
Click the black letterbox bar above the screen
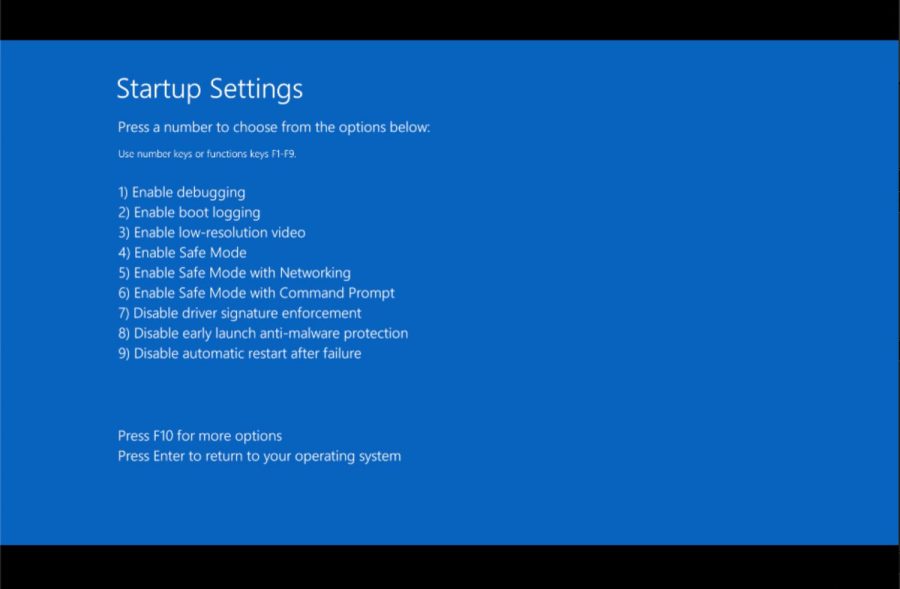point(450,19)
